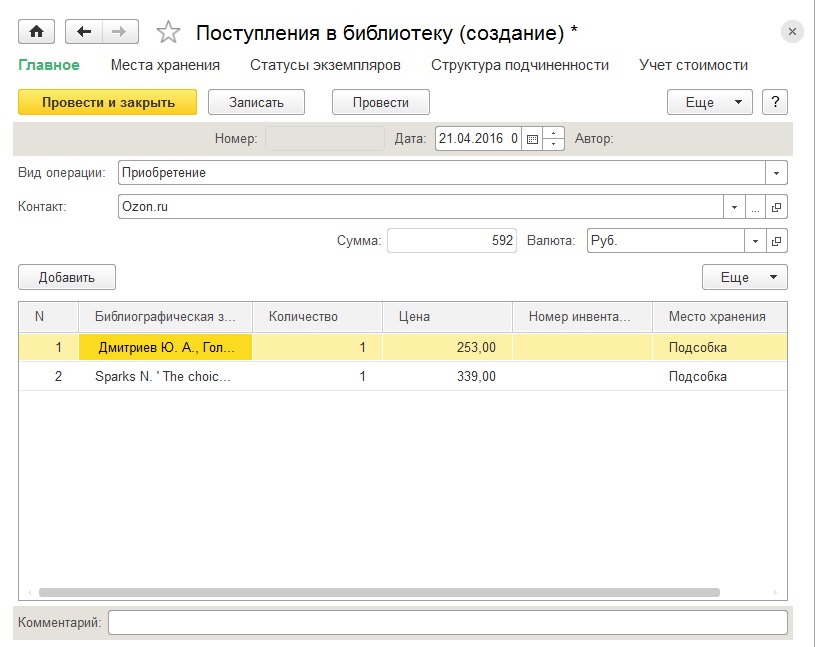815x647 pixels.
Task: Click the Валюта field with Руб.
Action: [666, 241]
